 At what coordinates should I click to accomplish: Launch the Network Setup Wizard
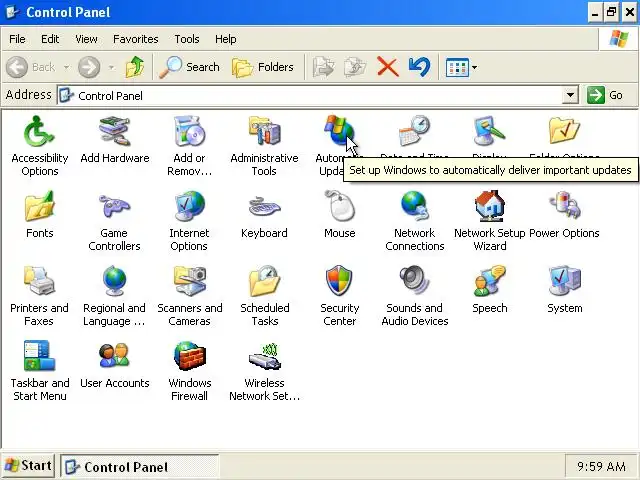[489, 206]
